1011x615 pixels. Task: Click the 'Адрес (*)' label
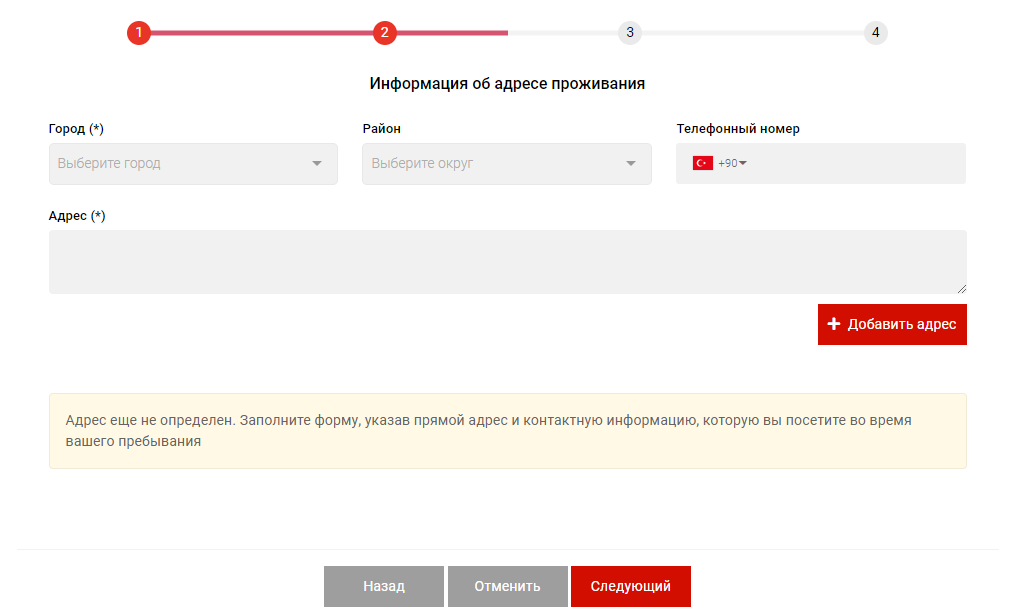(77, 216)
